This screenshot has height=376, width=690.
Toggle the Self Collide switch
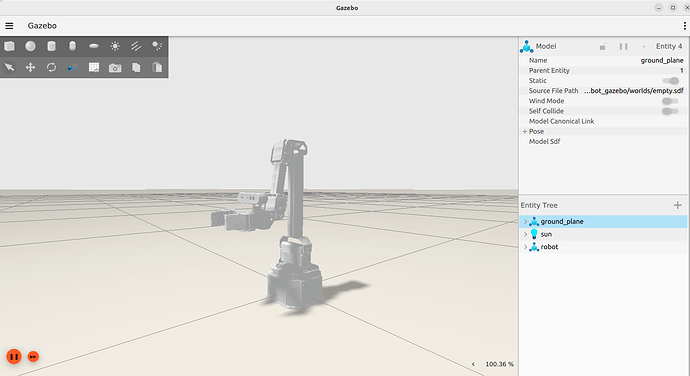point(671,111)
